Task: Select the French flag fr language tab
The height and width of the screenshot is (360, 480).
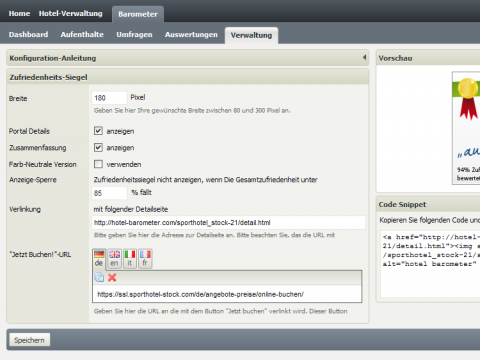Action: pyautogui.click(x=145, y=259)
